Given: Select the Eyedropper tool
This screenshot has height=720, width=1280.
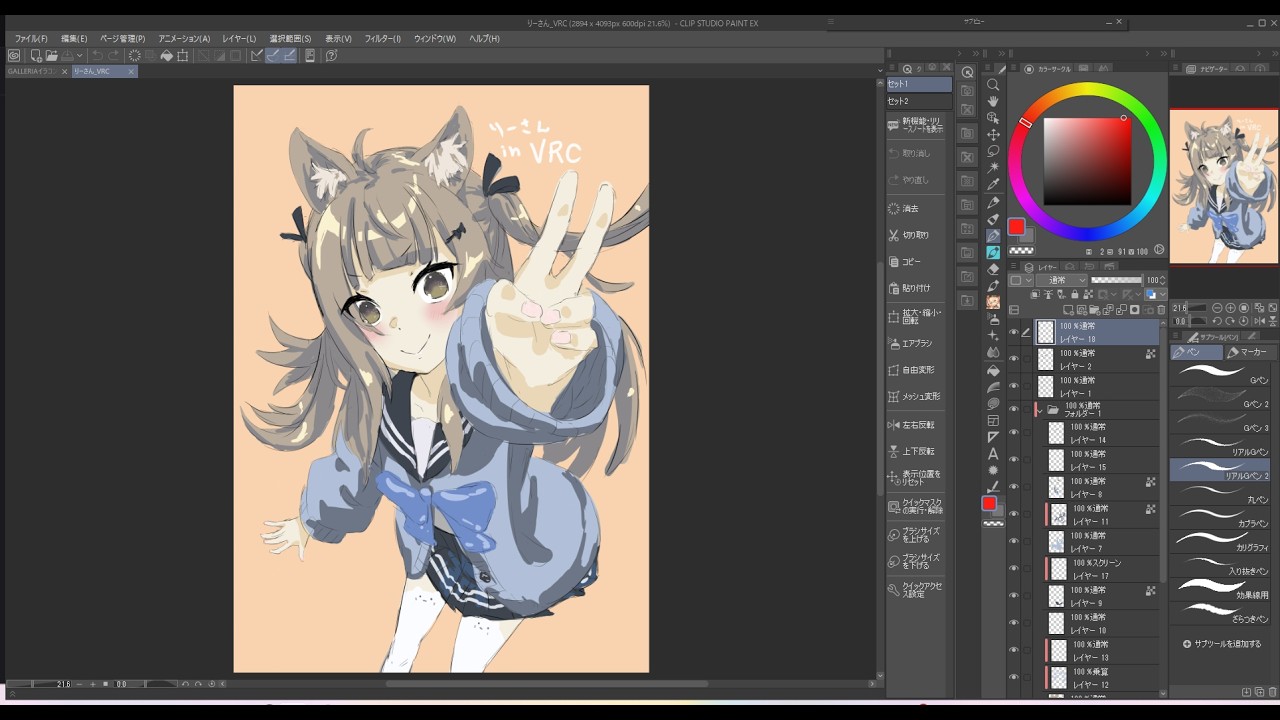Looking at the screenshot, I should [993, 184].
